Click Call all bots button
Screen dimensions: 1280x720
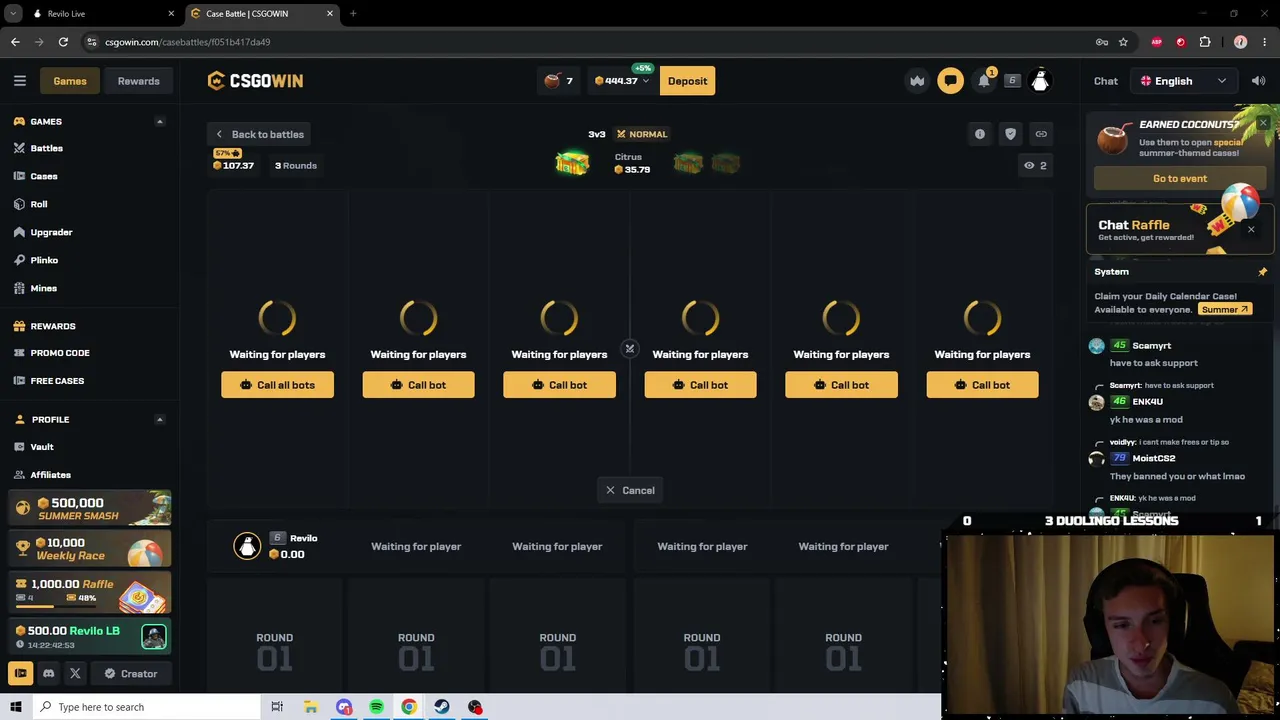pos(277,385)
